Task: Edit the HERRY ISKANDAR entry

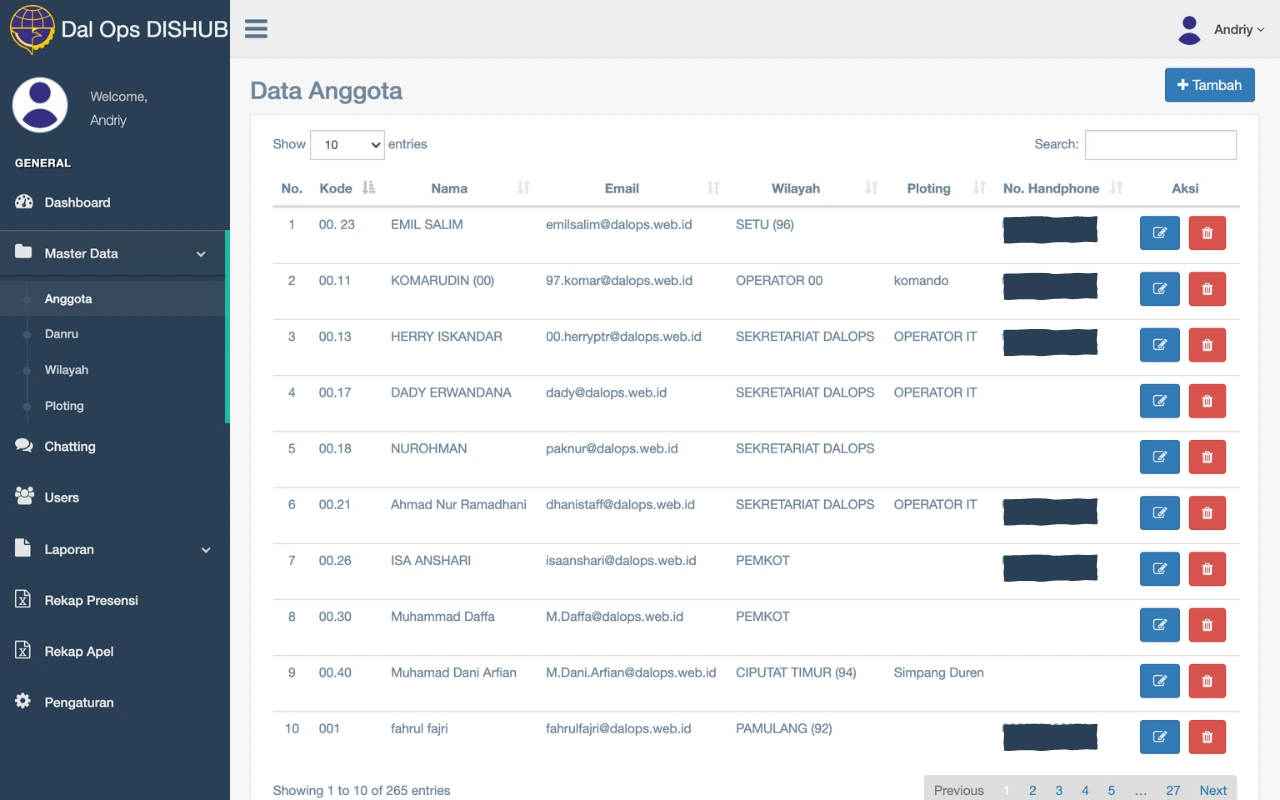Action: [x=1159, y=345]
